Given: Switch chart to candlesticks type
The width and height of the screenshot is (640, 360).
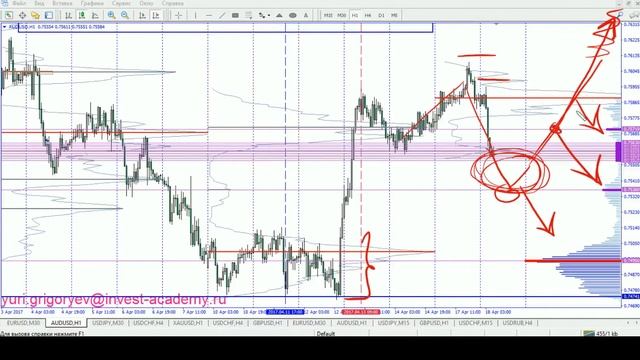Looking at the screenshot, I should coord(82,16).
